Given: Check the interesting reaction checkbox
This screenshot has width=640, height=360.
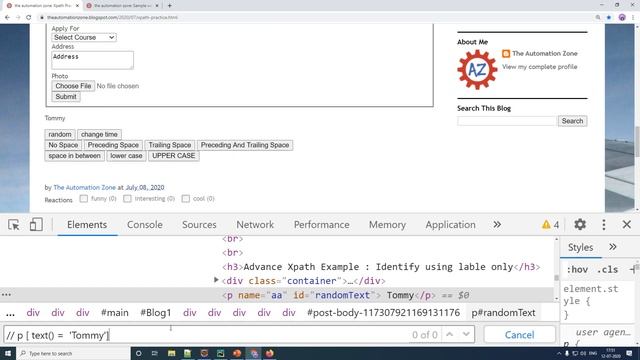Looking at the screenshot, I should (x=127, y=198).
